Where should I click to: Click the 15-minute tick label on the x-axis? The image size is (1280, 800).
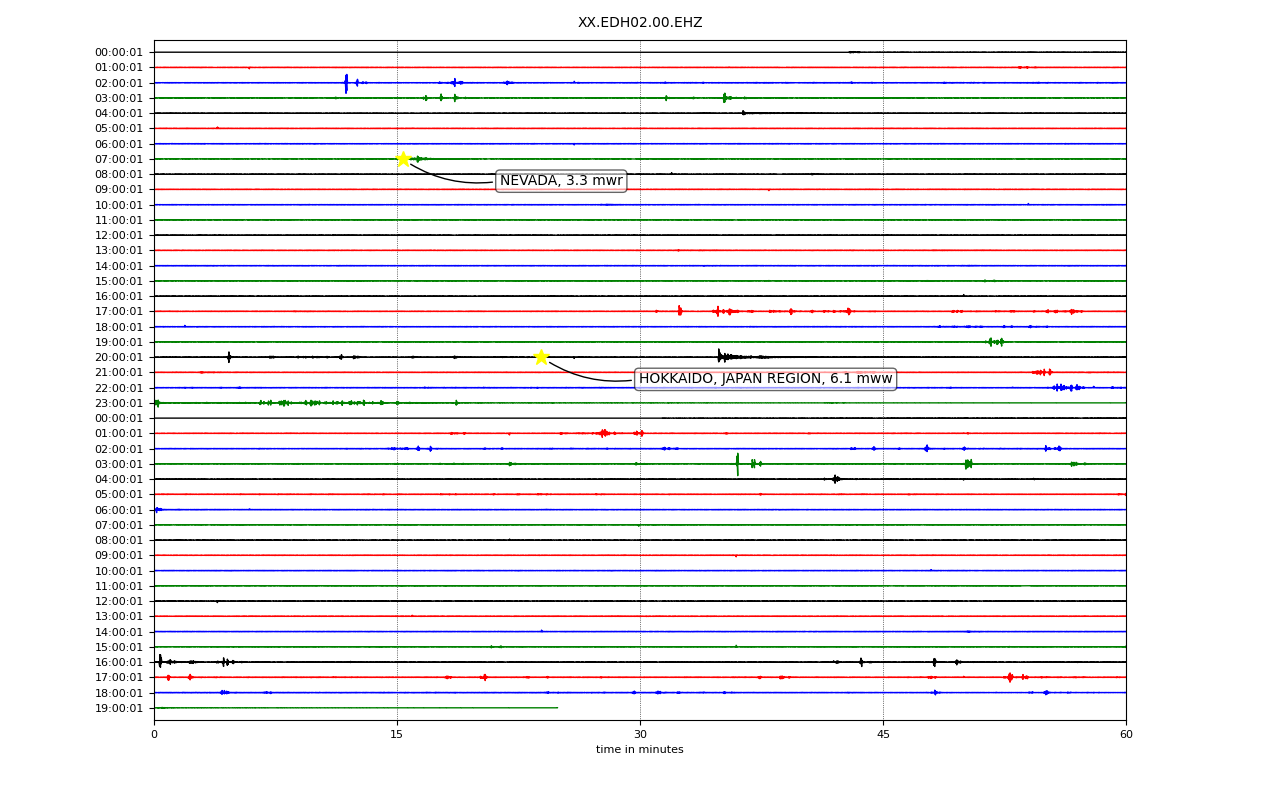[397, 735]
